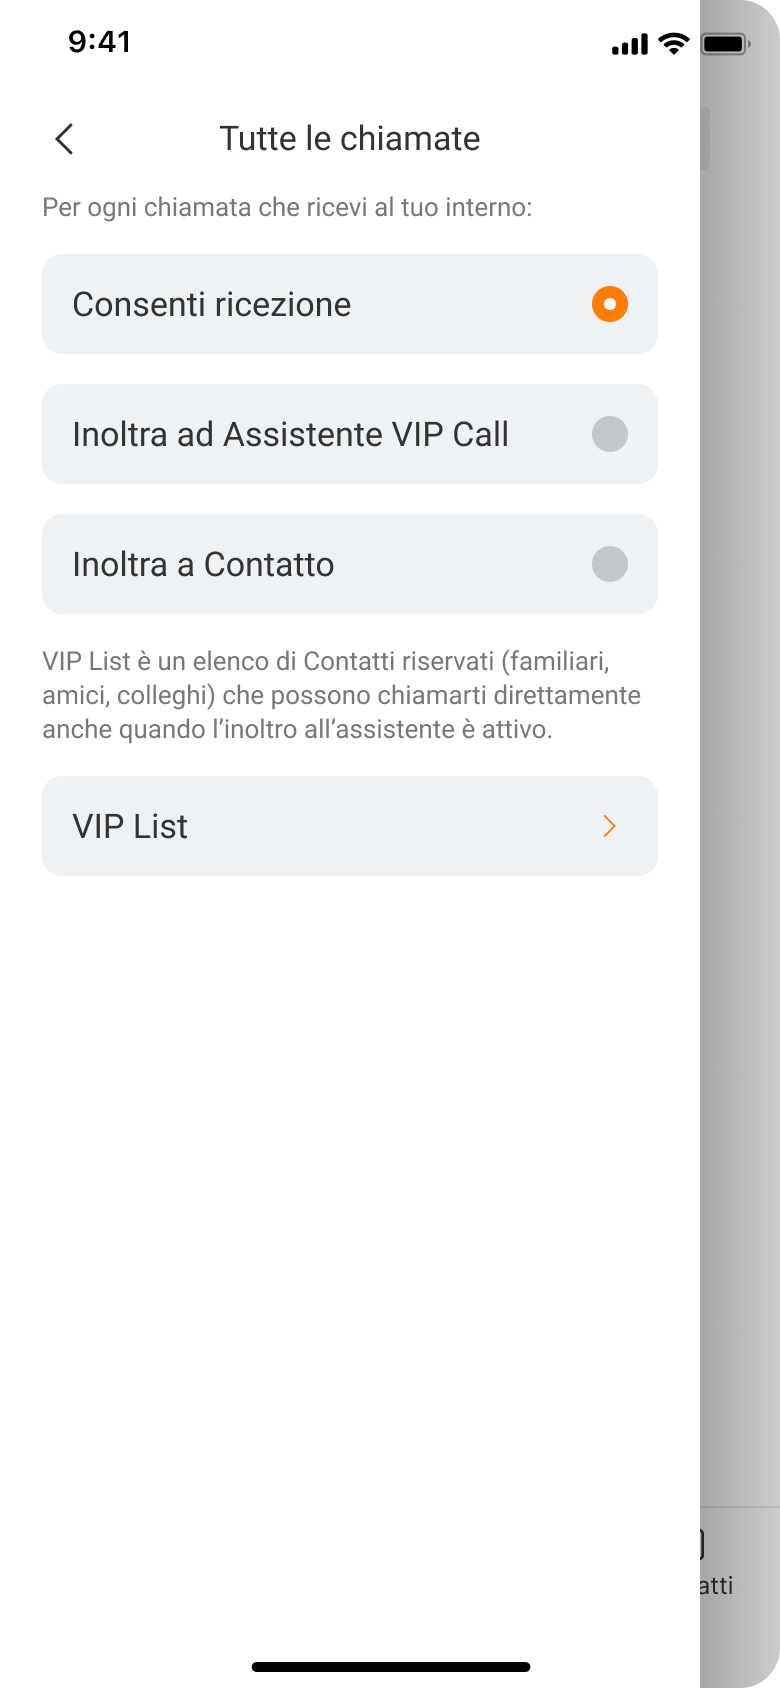Choose the Inoltra a Contatto radio button
Viewport: 780px width, 1688px height.
tap(610, 564)
